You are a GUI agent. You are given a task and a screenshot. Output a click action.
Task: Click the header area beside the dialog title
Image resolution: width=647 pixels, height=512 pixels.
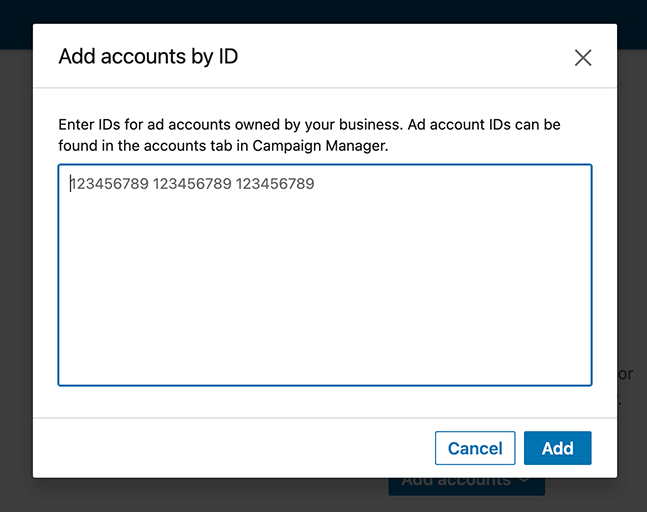[400, 56]
